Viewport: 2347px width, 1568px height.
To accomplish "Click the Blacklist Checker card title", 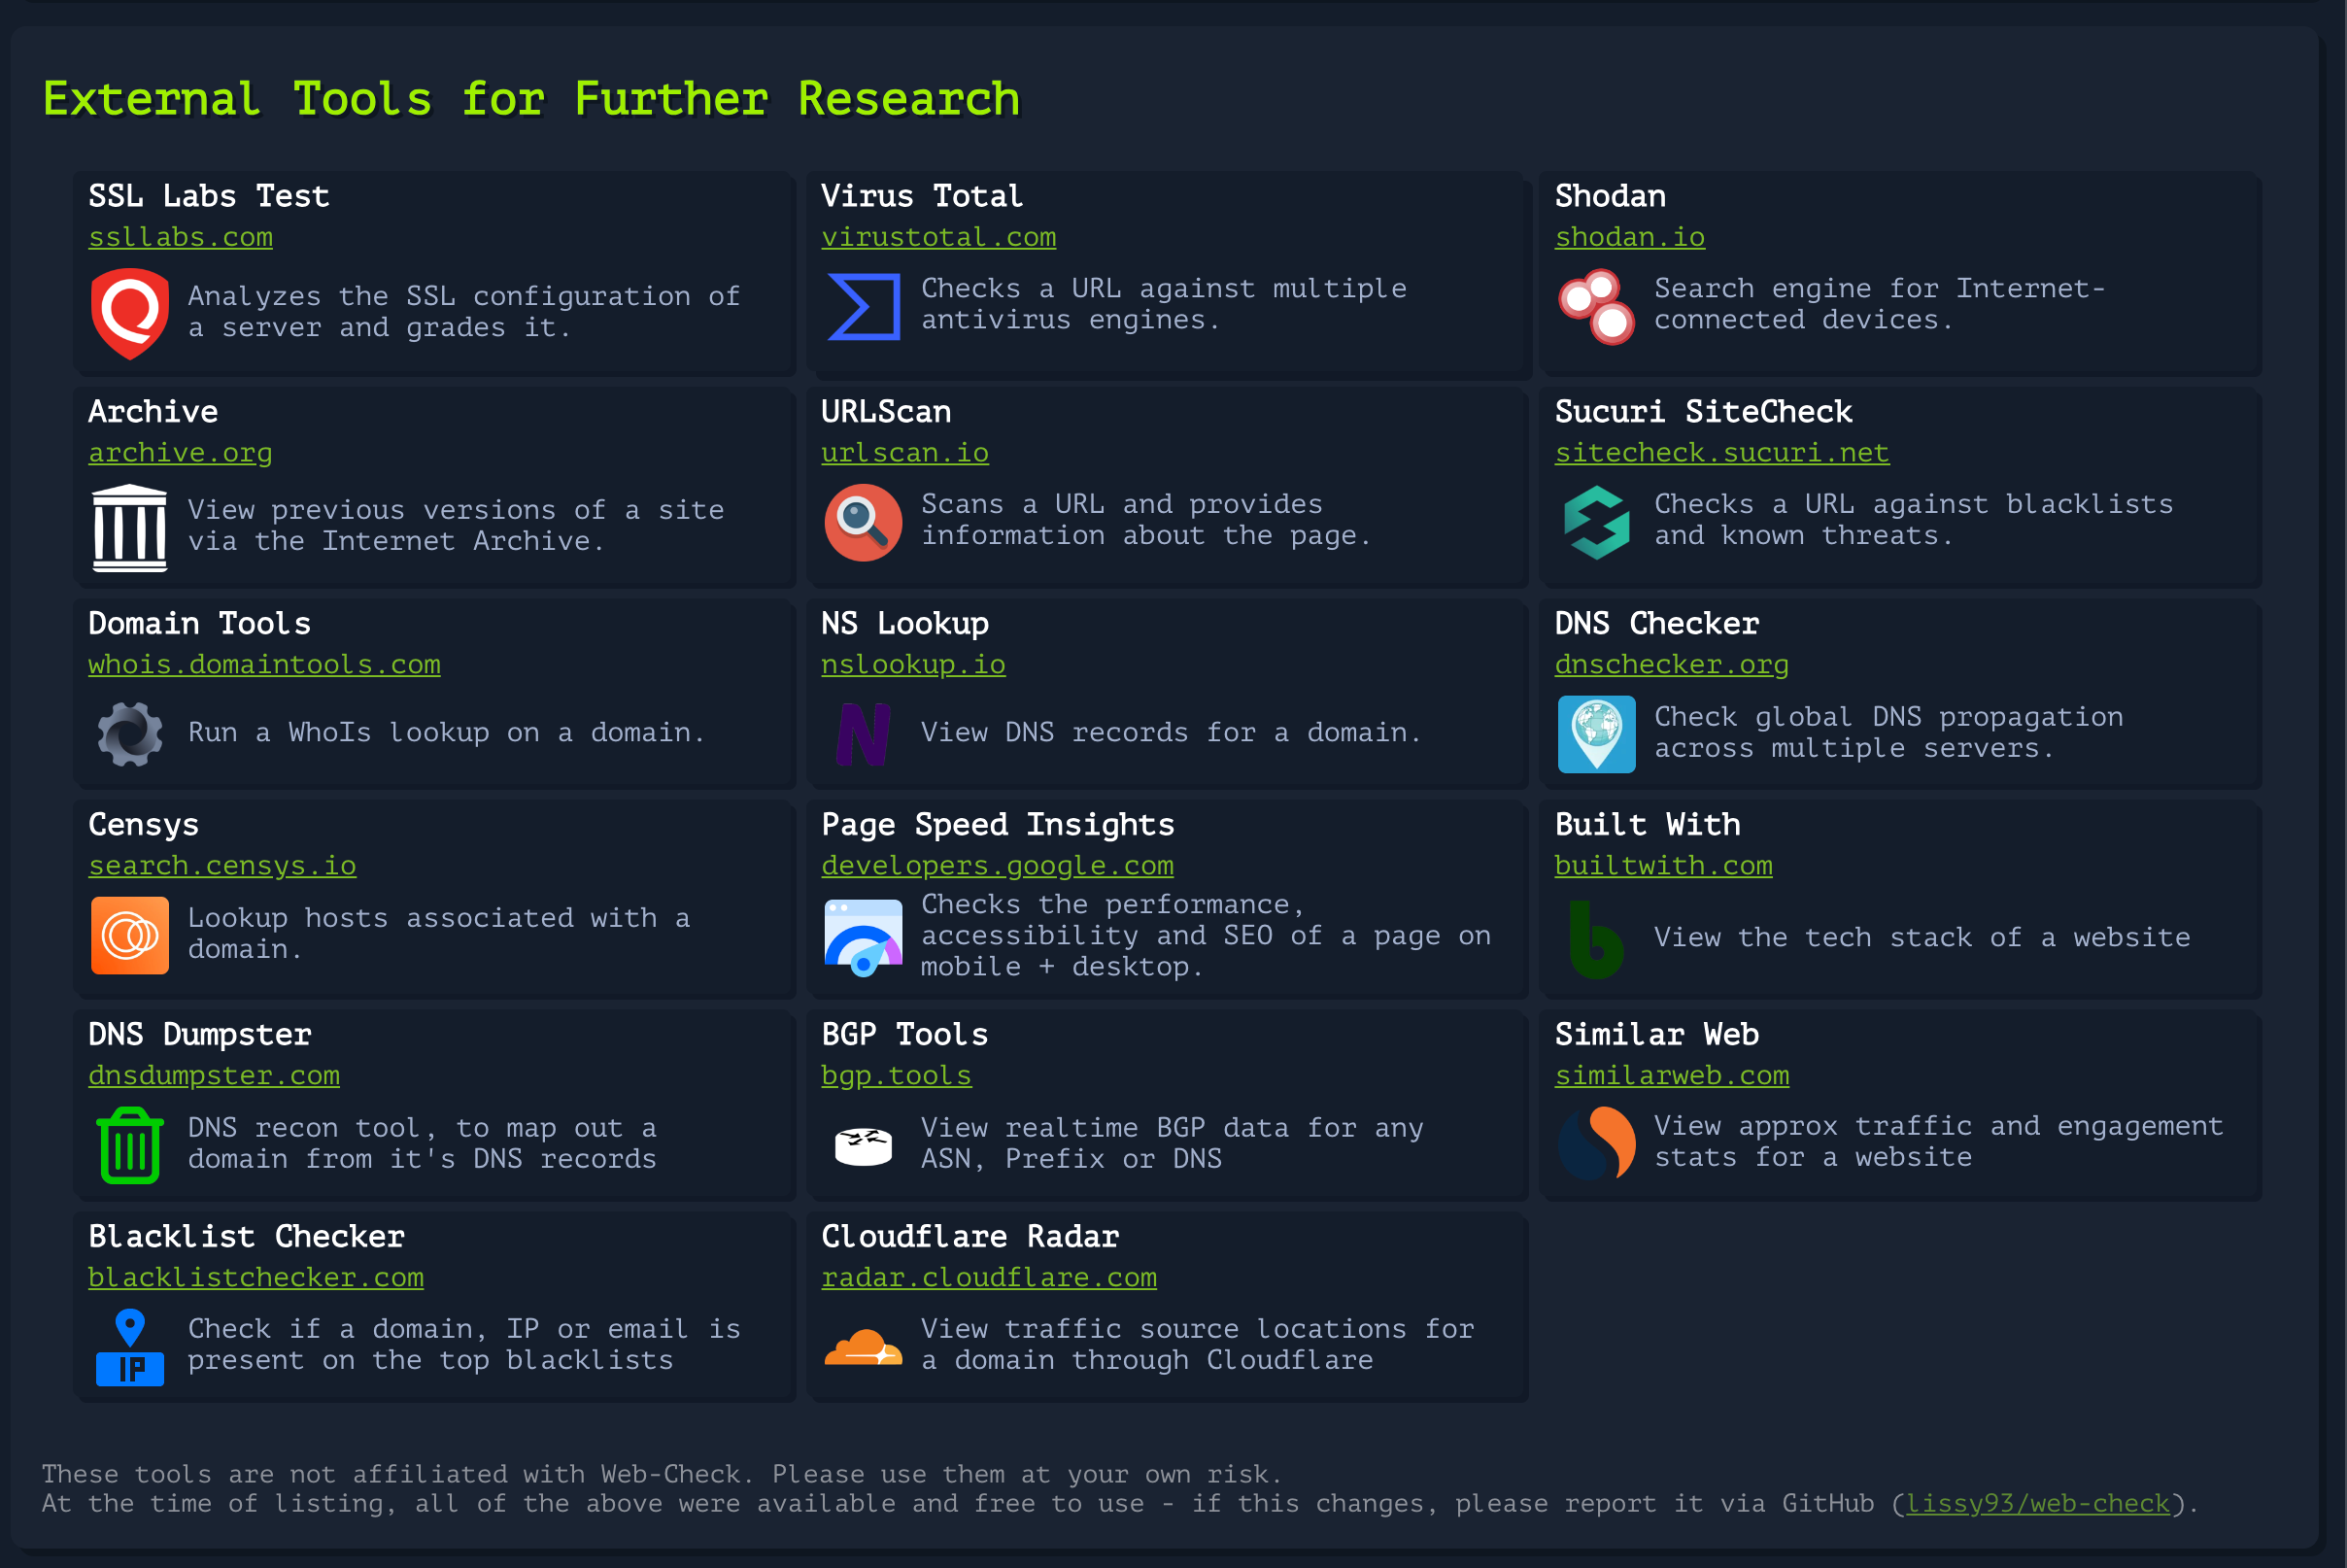I will pyautogui.click(x=246, y=1237).
